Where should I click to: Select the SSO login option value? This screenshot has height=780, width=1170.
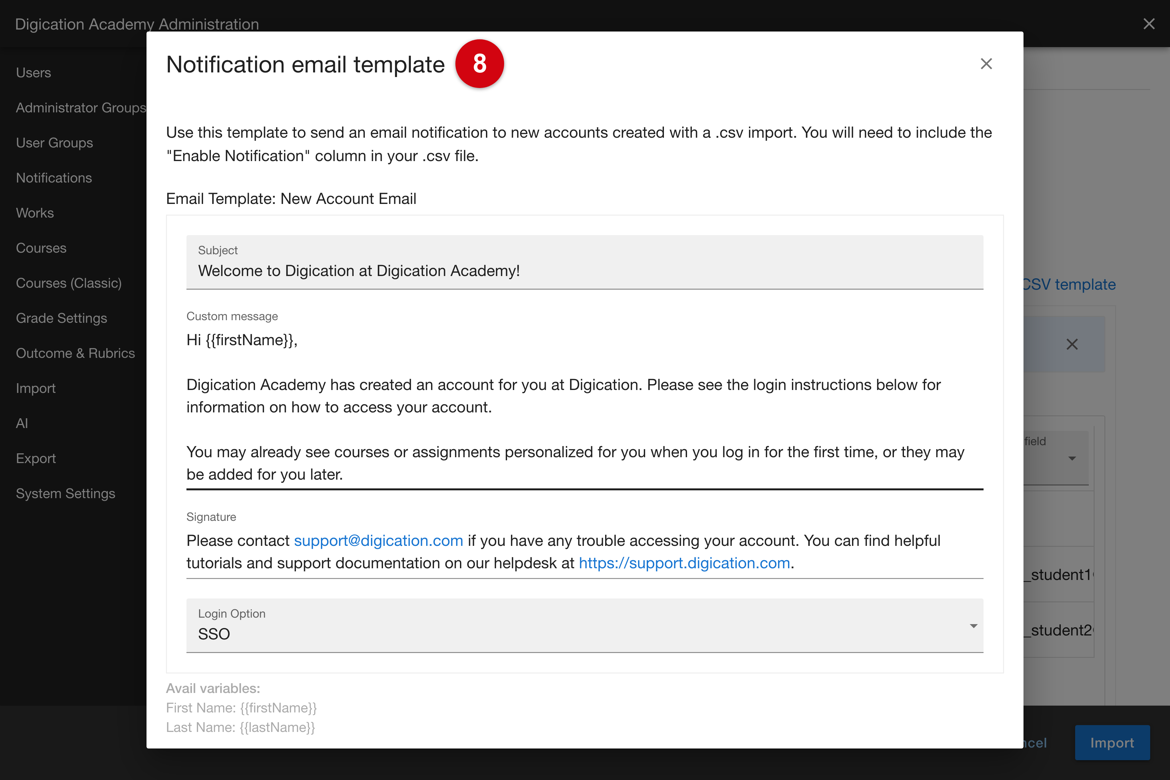214,634
